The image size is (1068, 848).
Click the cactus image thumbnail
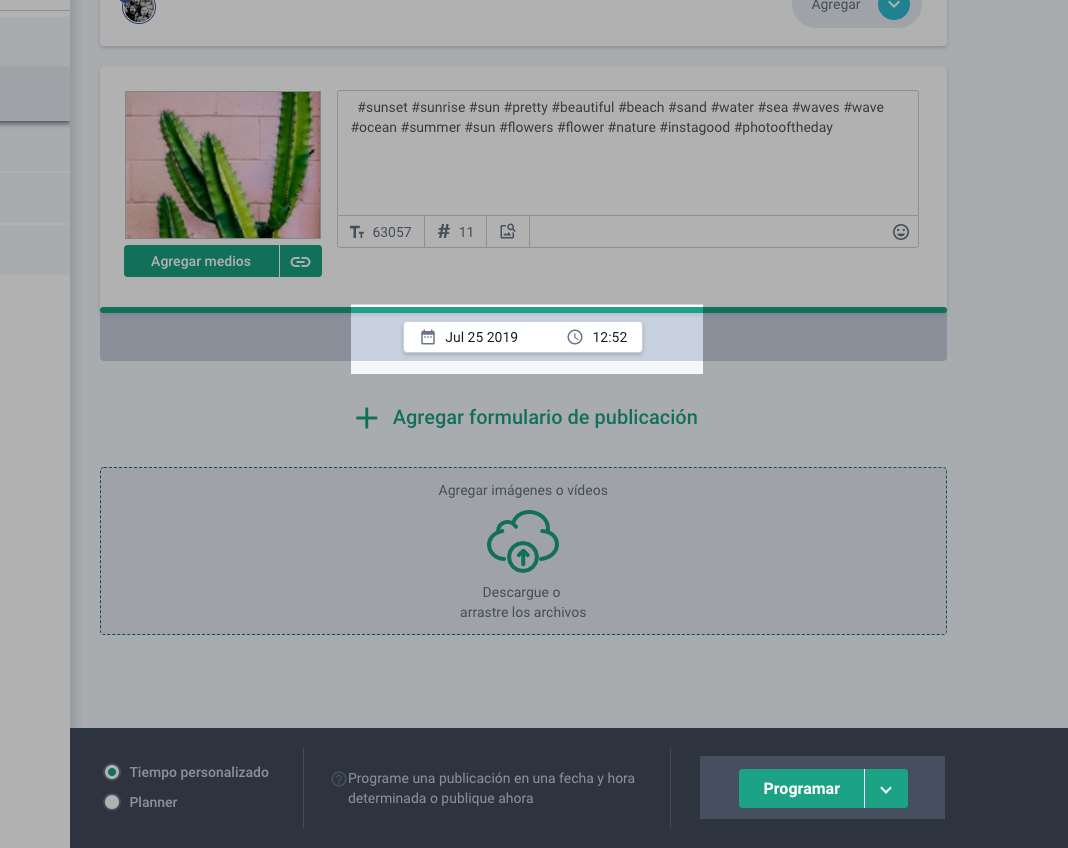(x=223, y=165)
